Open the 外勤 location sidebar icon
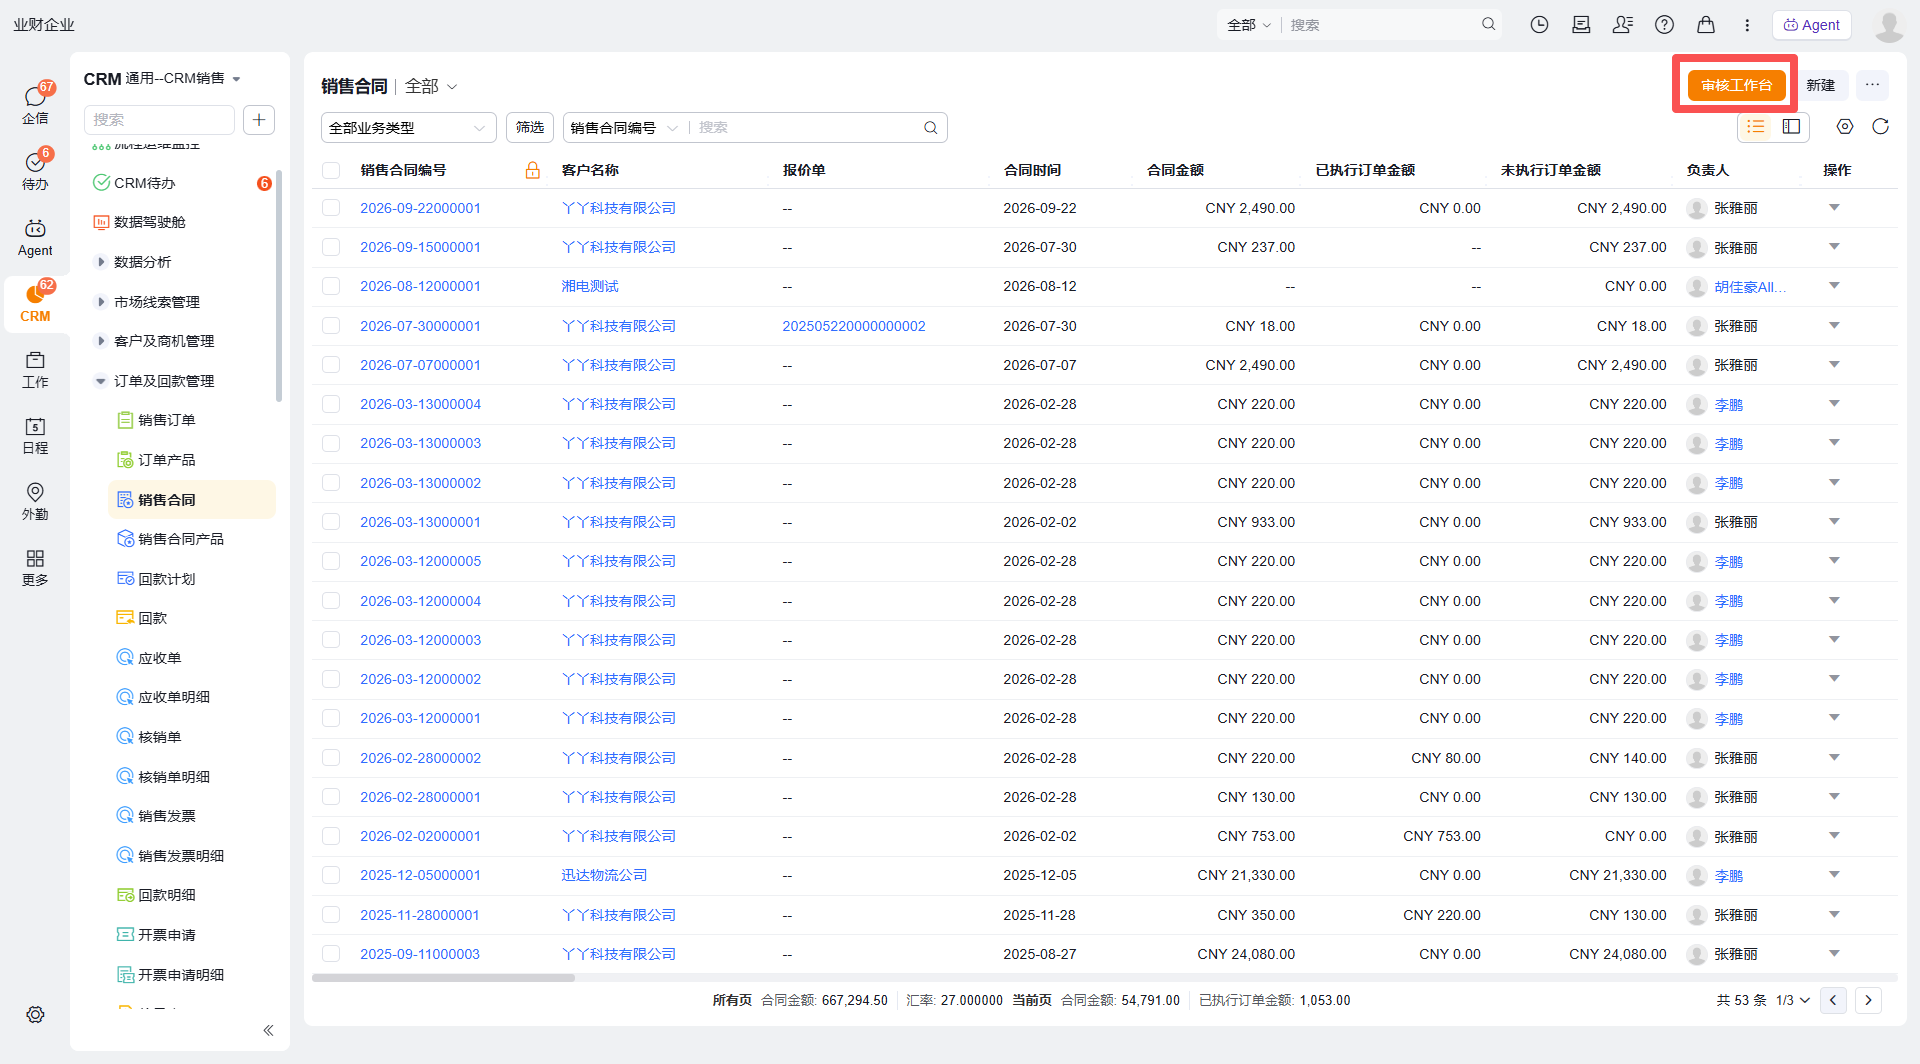 (35, 501)
